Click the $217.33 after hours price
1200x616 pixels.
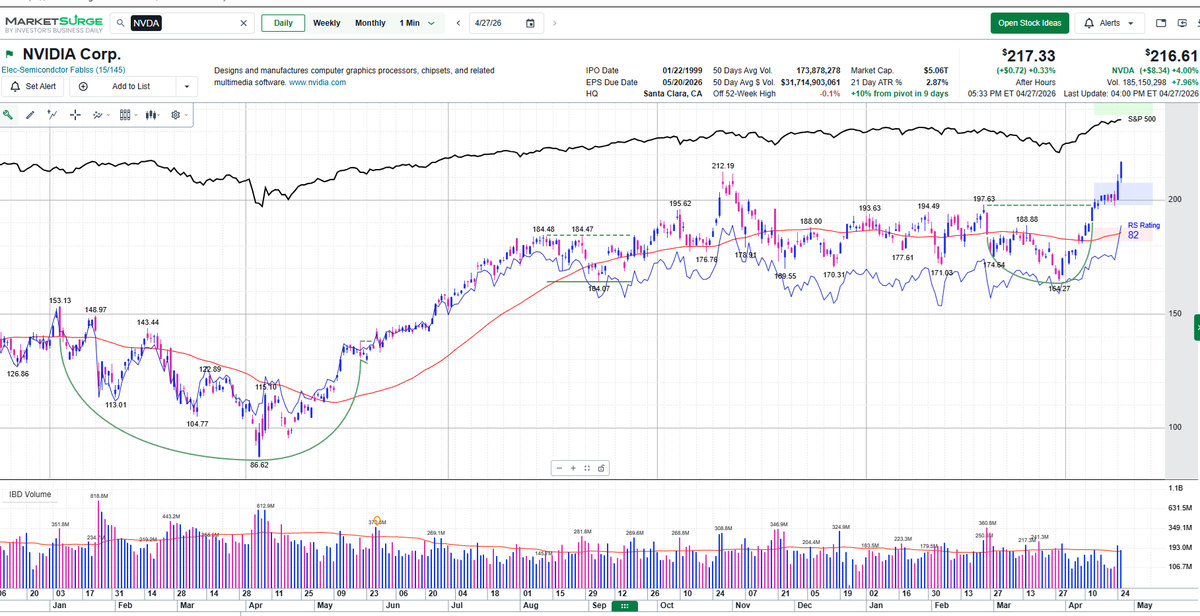point(1030,55)
